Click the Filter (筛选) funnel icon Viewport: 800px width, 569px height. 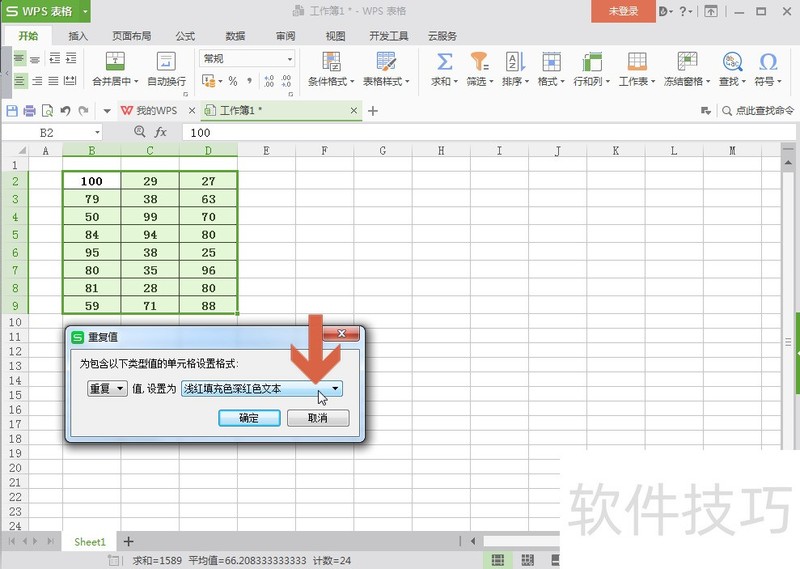click(x=479, y=62)
